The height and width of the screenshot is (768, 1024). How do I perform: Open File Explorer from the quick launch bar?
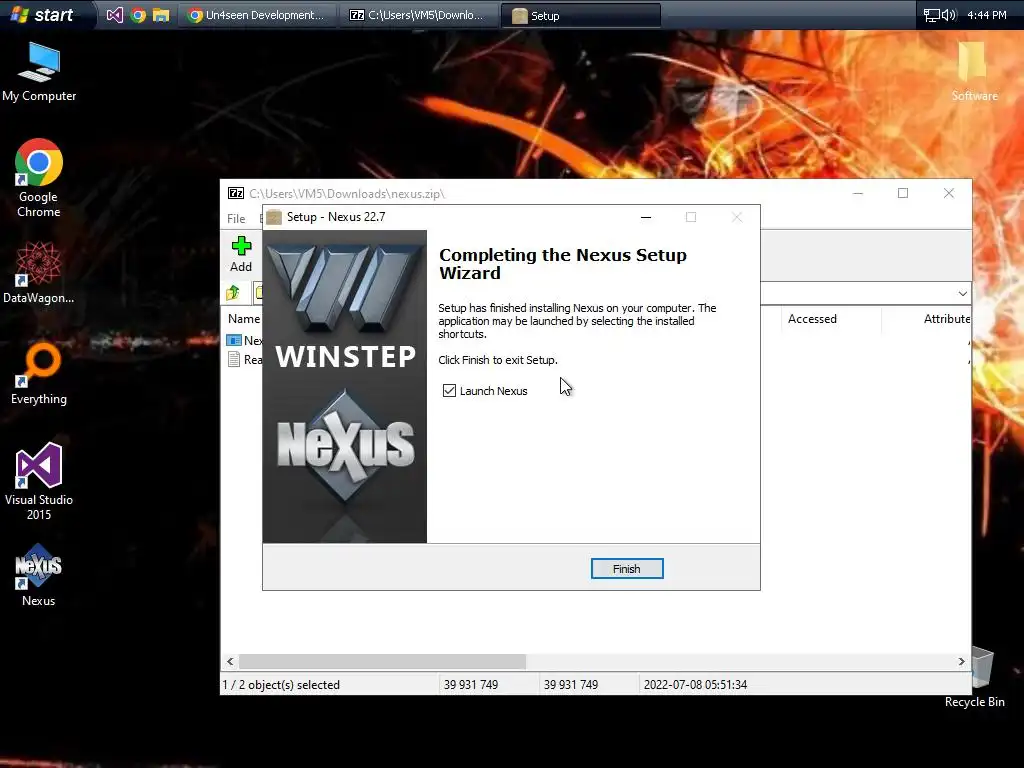tap(161, 15)
